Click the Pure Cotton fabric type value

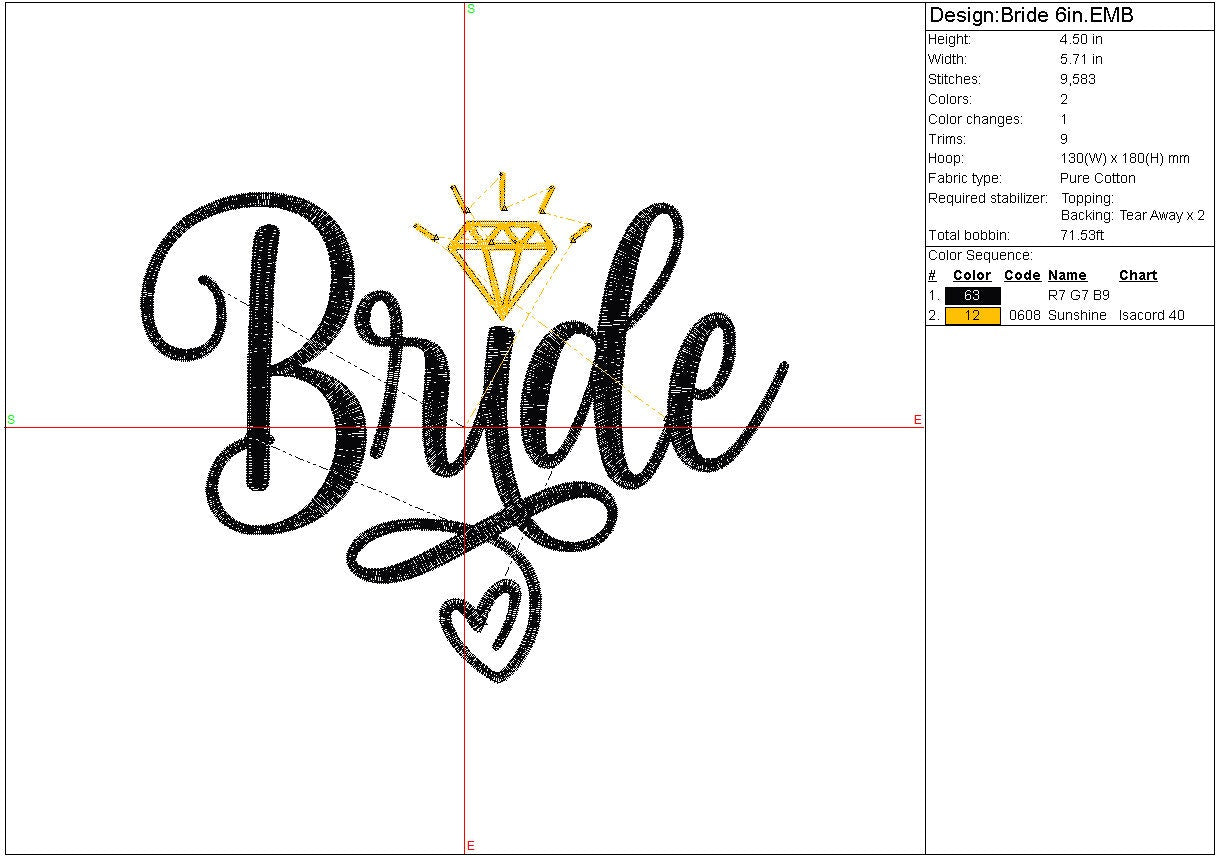pyautogui.click(x=1097, y=179)
